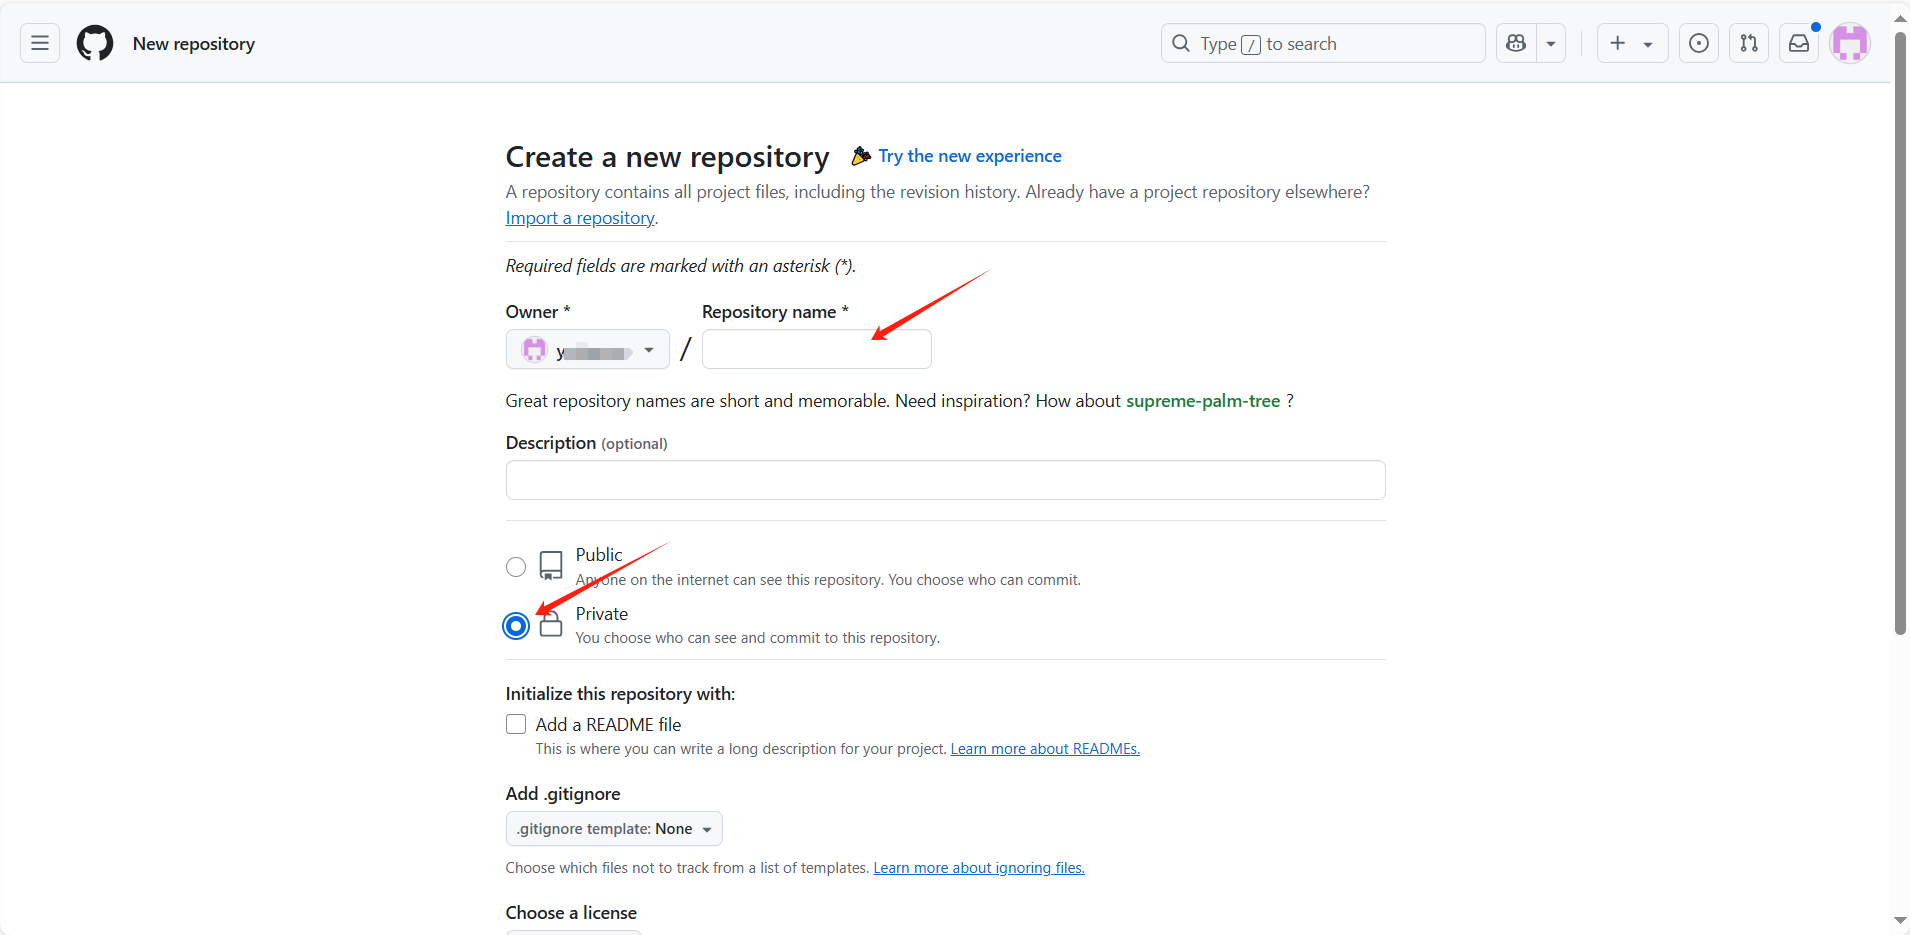Open the notifications inbox icon
The width and height of the screenshot is (1910, 935).
click(1798, 43)
